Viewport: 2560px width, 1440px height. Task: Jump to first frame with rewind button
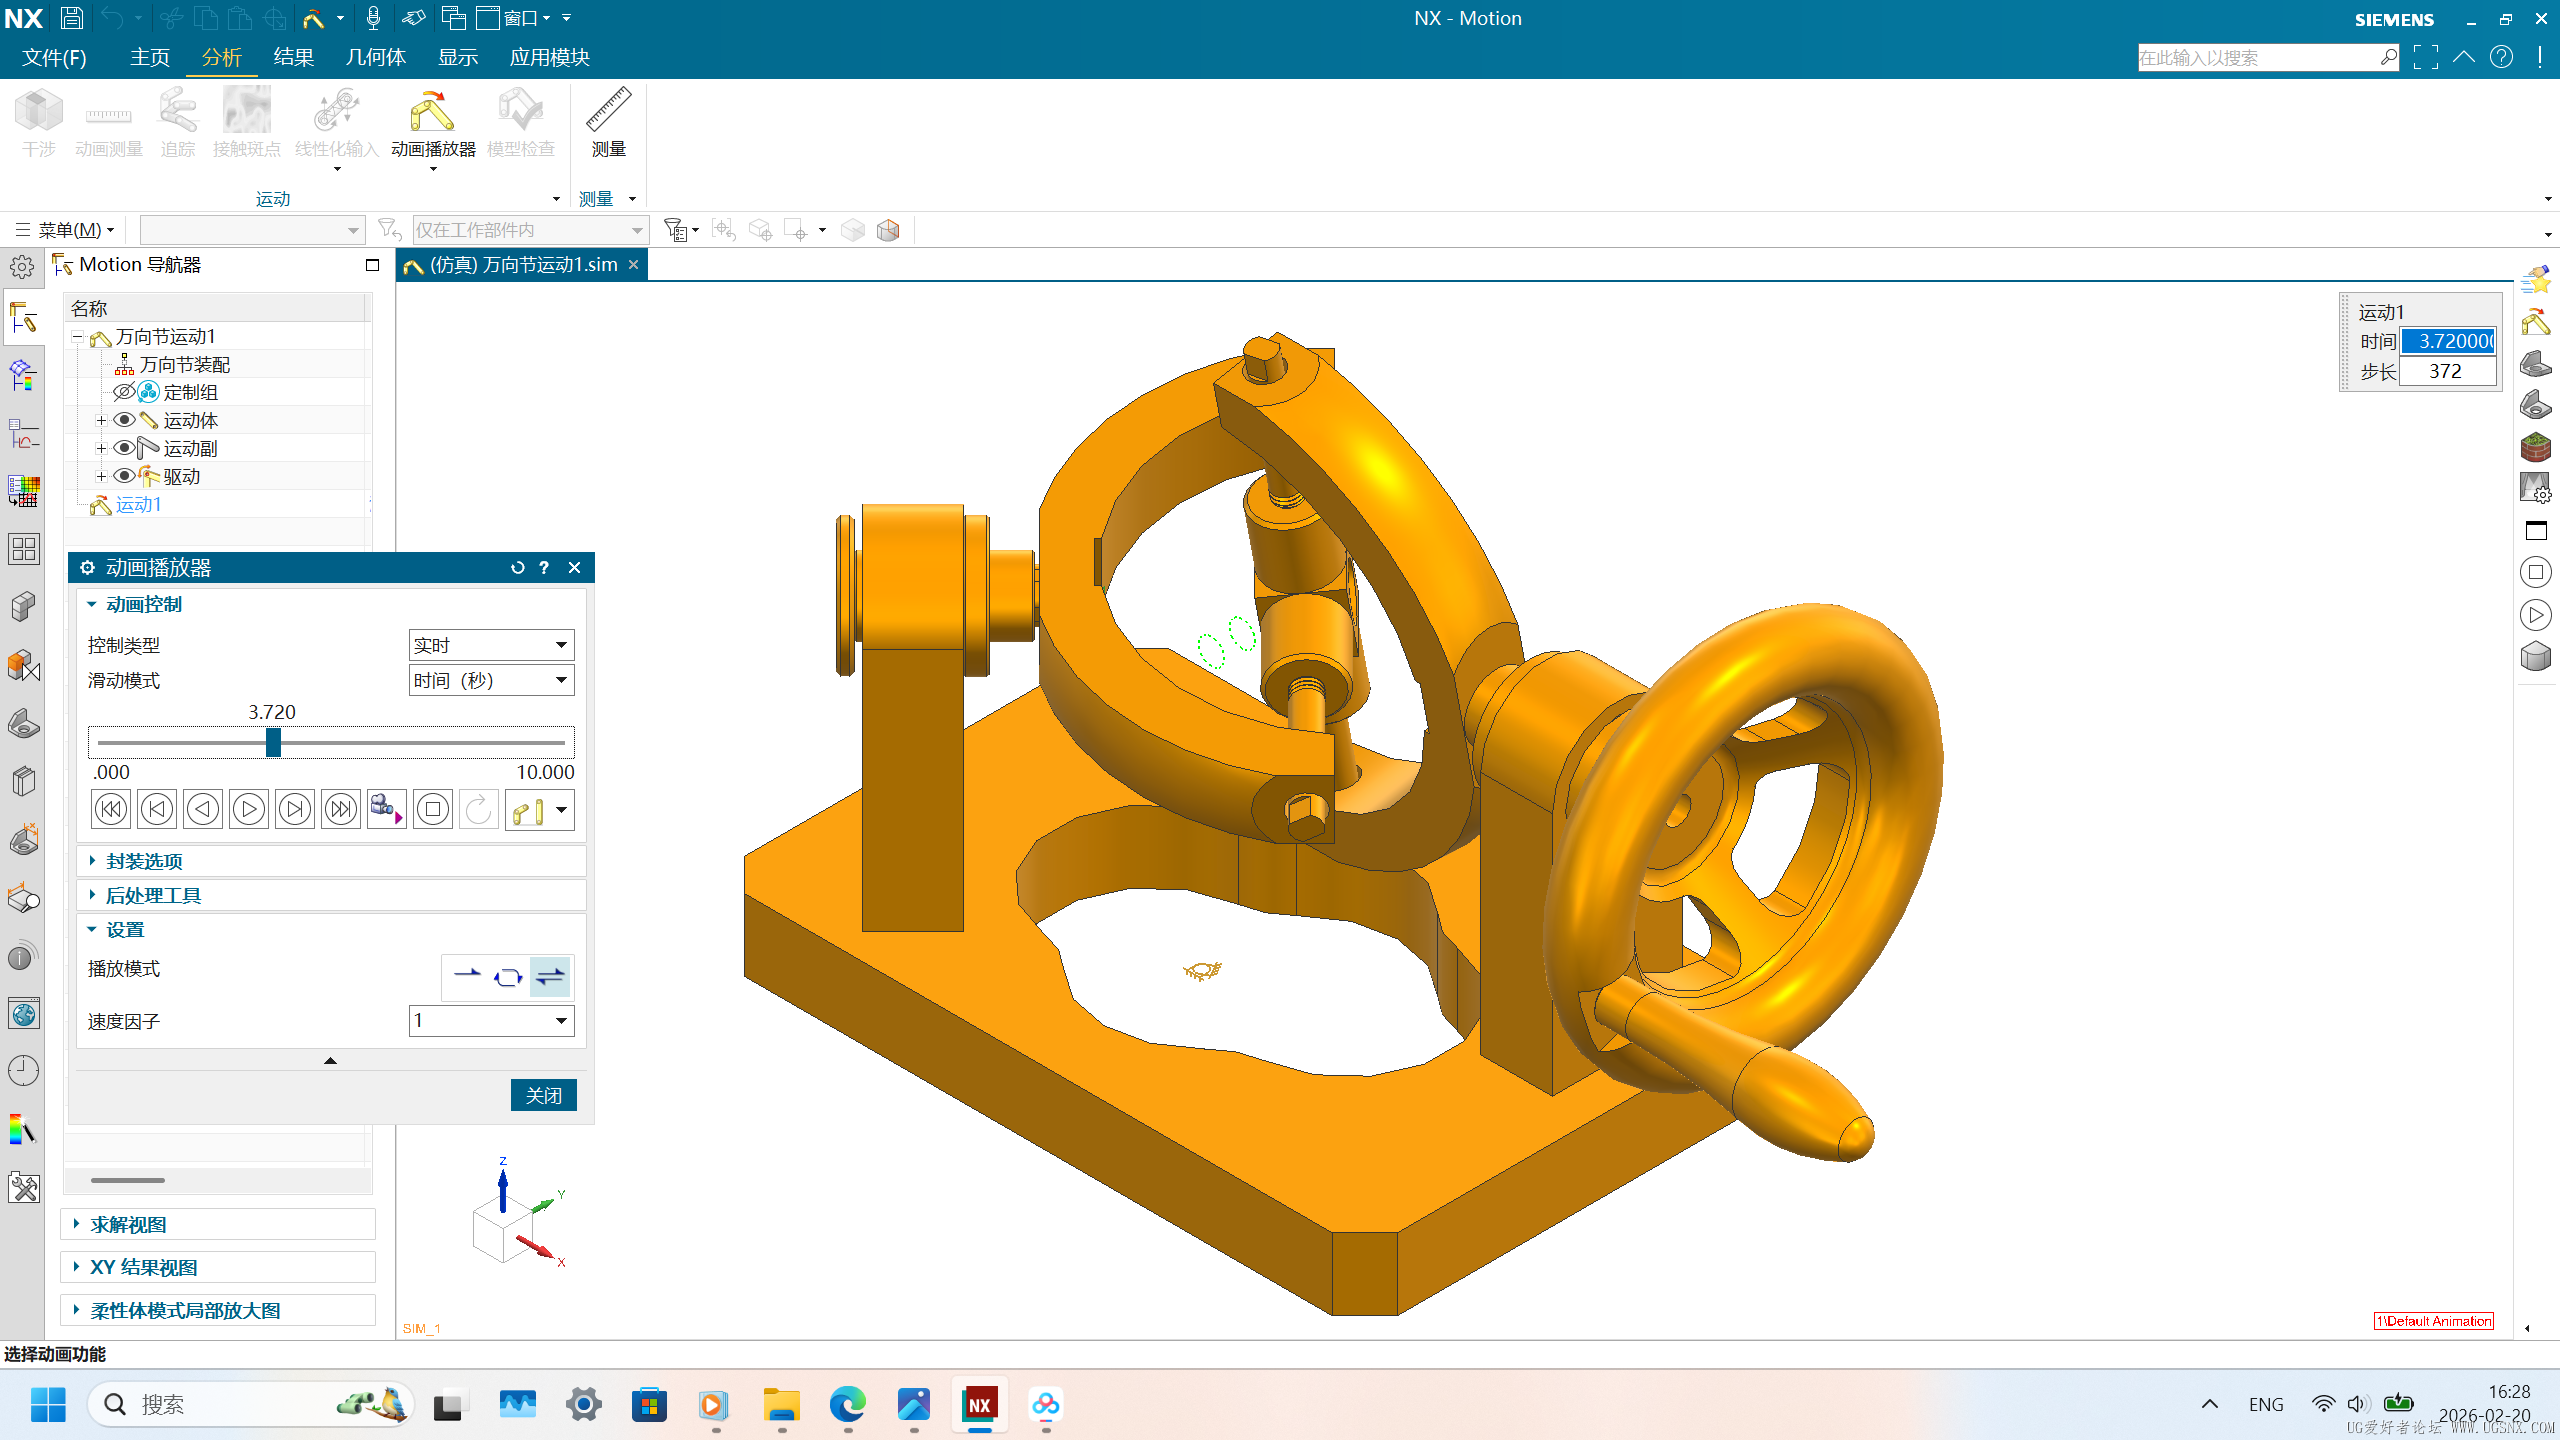click(110, 809)
